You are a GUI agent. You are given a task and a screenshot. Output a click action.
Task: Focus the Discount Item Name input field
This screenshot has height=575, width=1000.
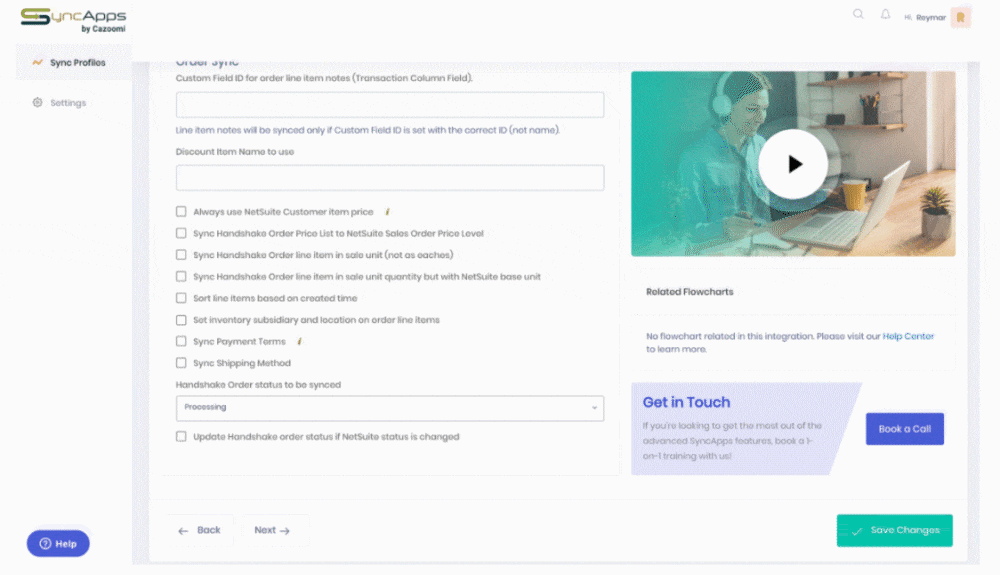tap(390, 178)
